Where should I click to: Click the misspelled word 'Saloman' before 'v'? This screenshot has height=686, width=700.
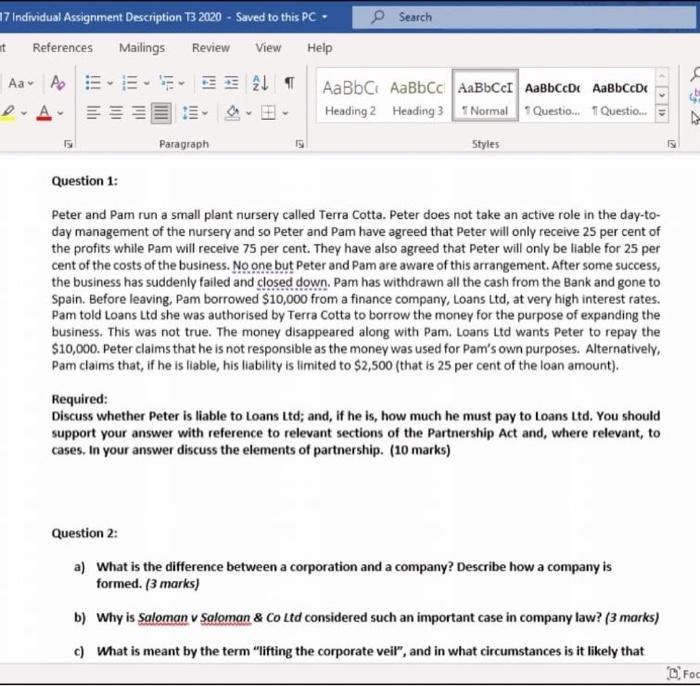tap(162, 618)
